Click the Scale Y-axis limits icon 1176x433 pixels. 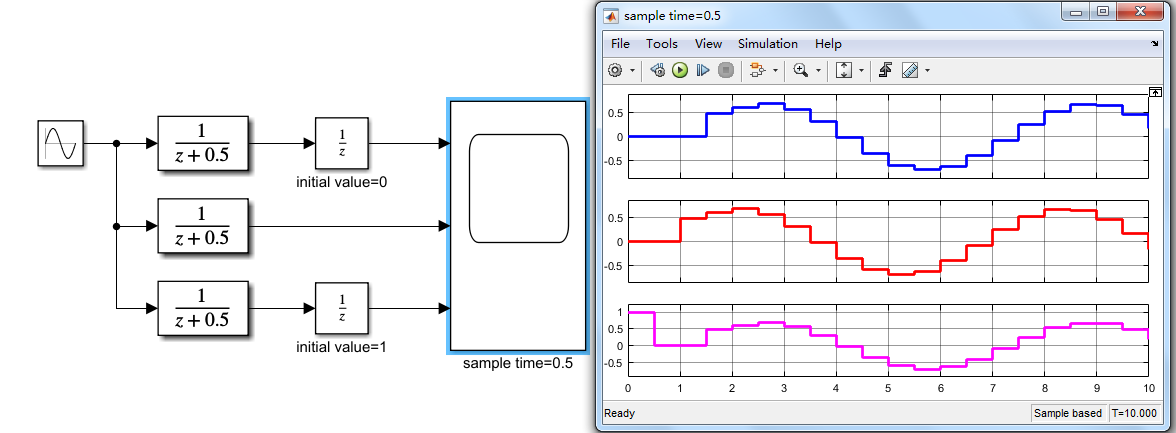(x=844, y=71)
